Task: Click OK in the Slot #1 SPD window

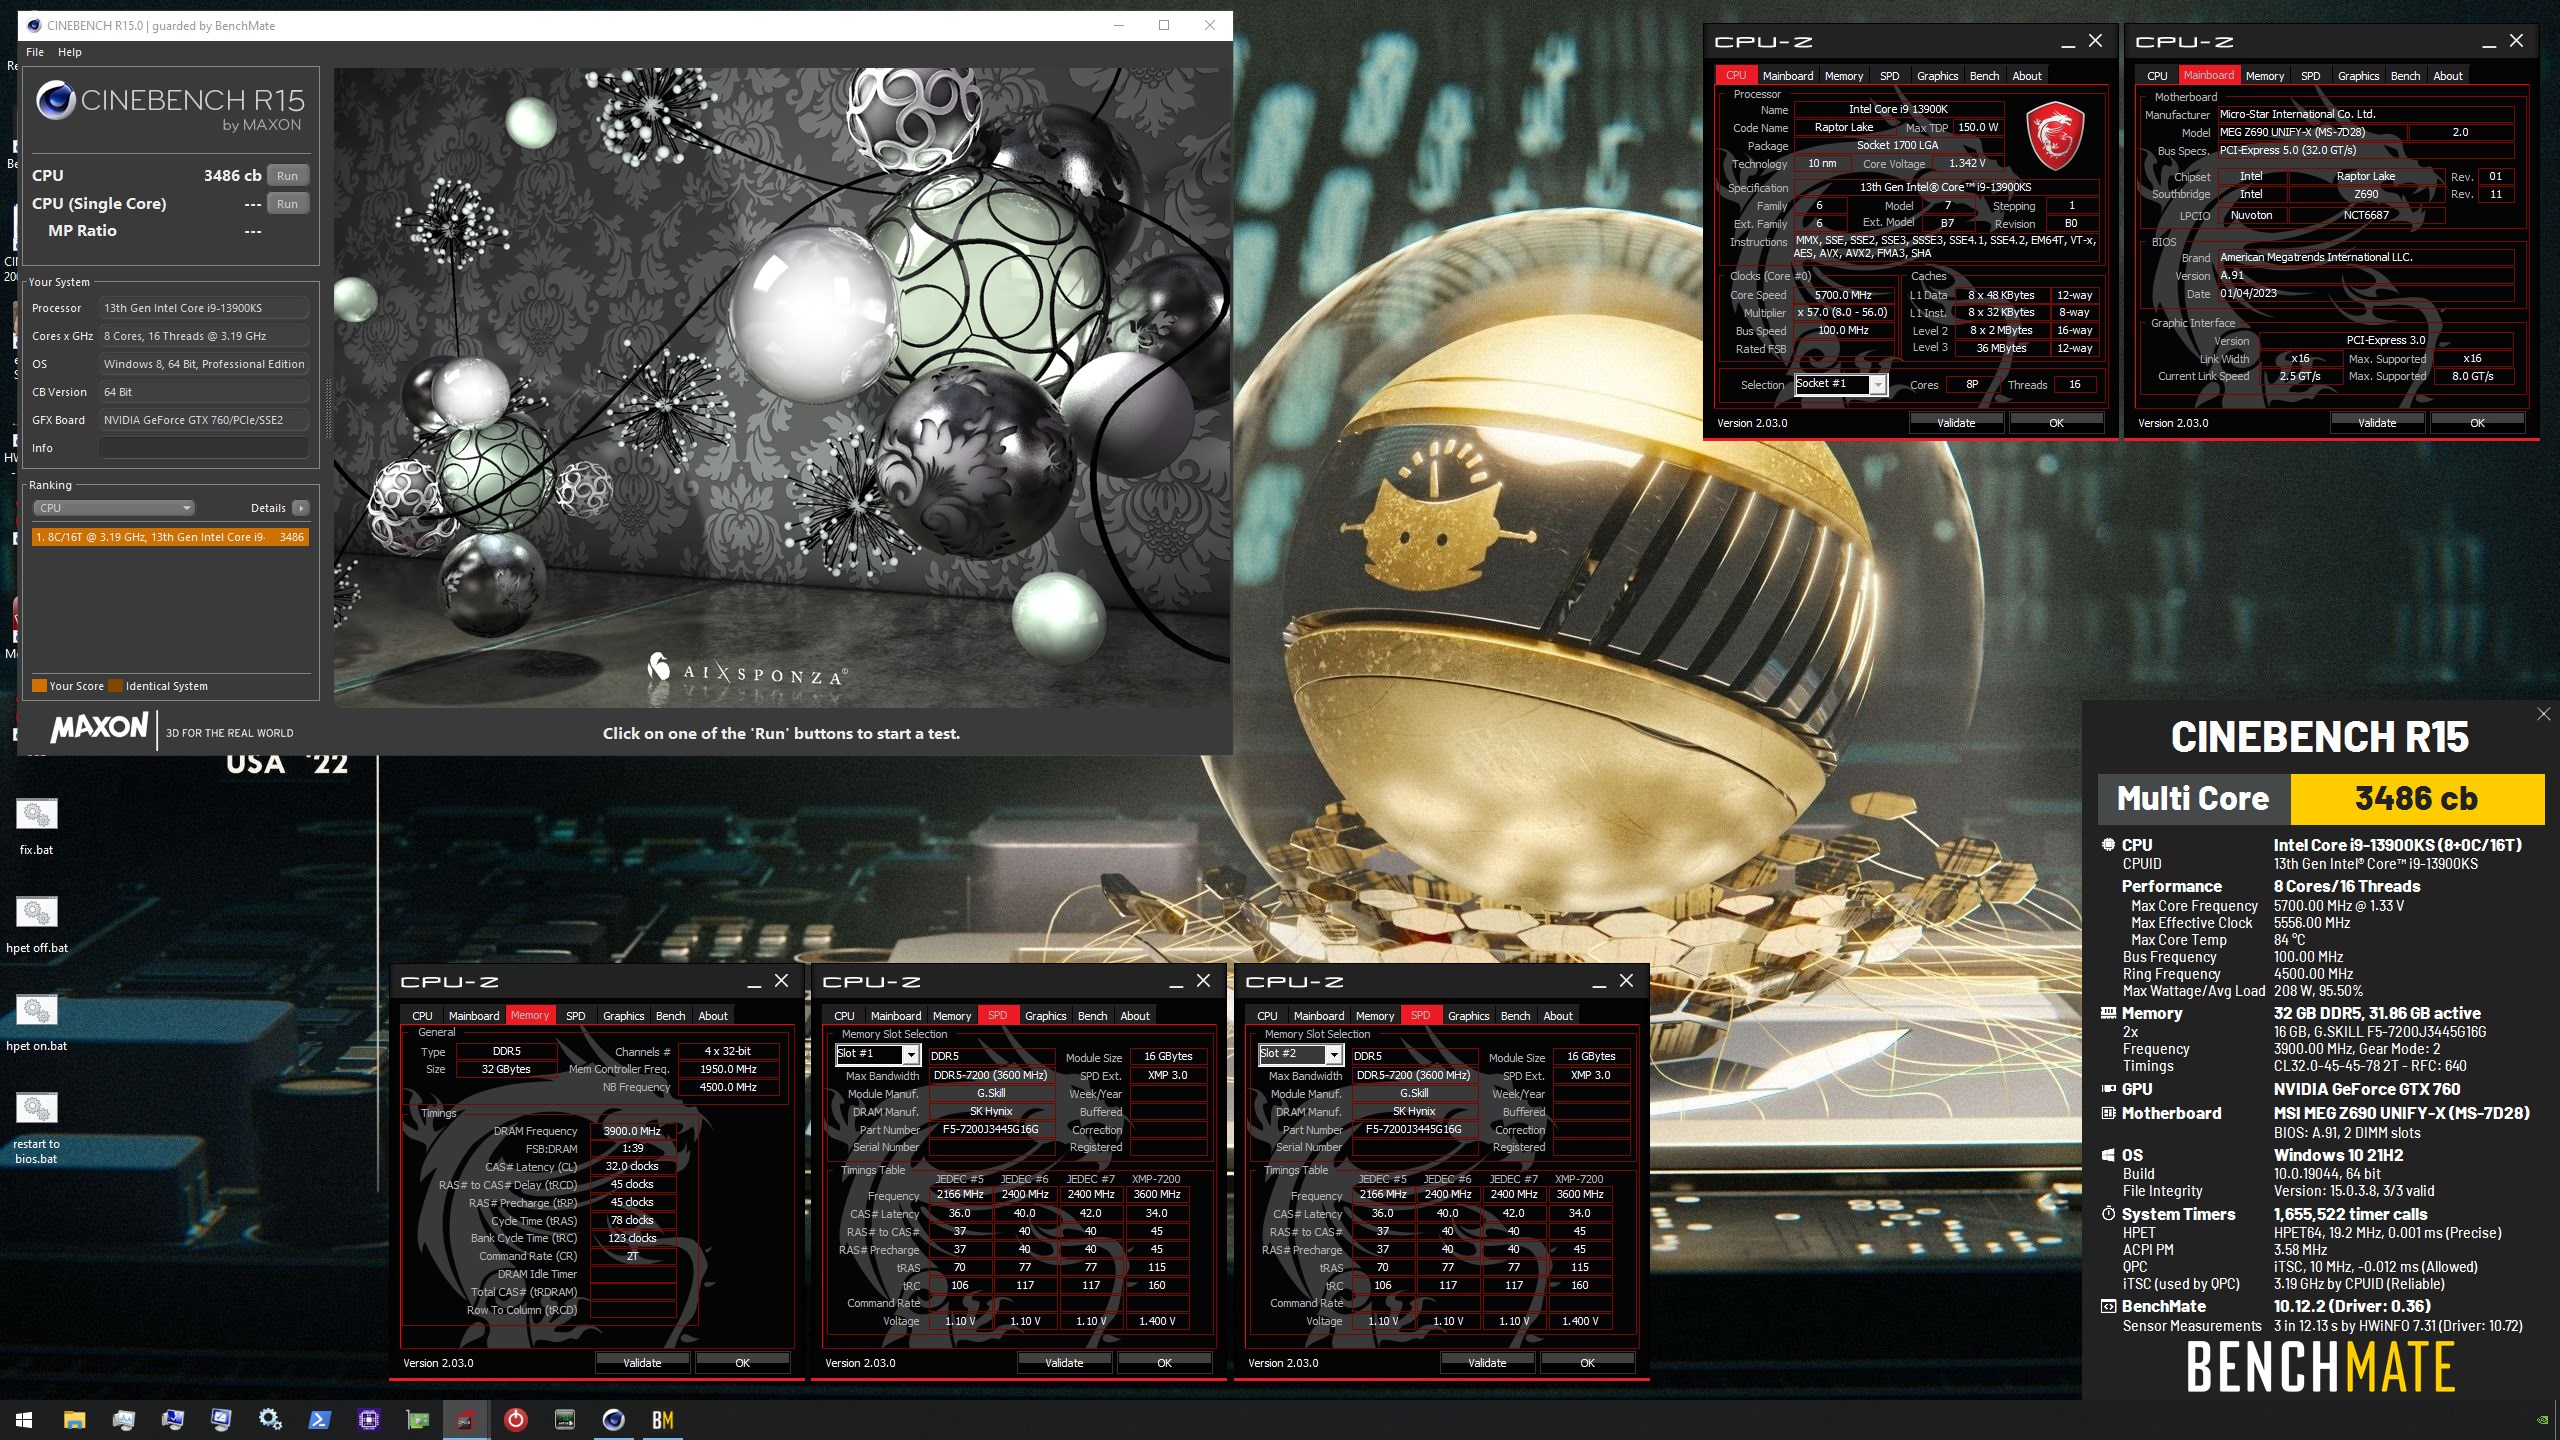Action: tap(1164, 1363)
